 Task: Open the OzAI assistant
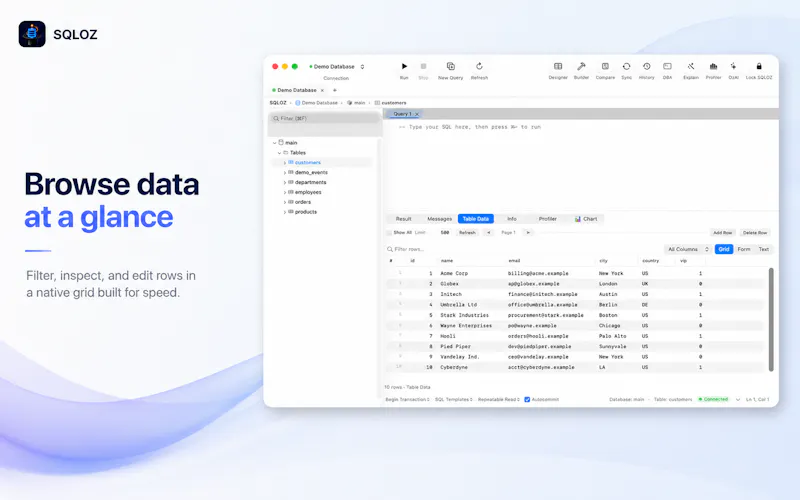733,66
